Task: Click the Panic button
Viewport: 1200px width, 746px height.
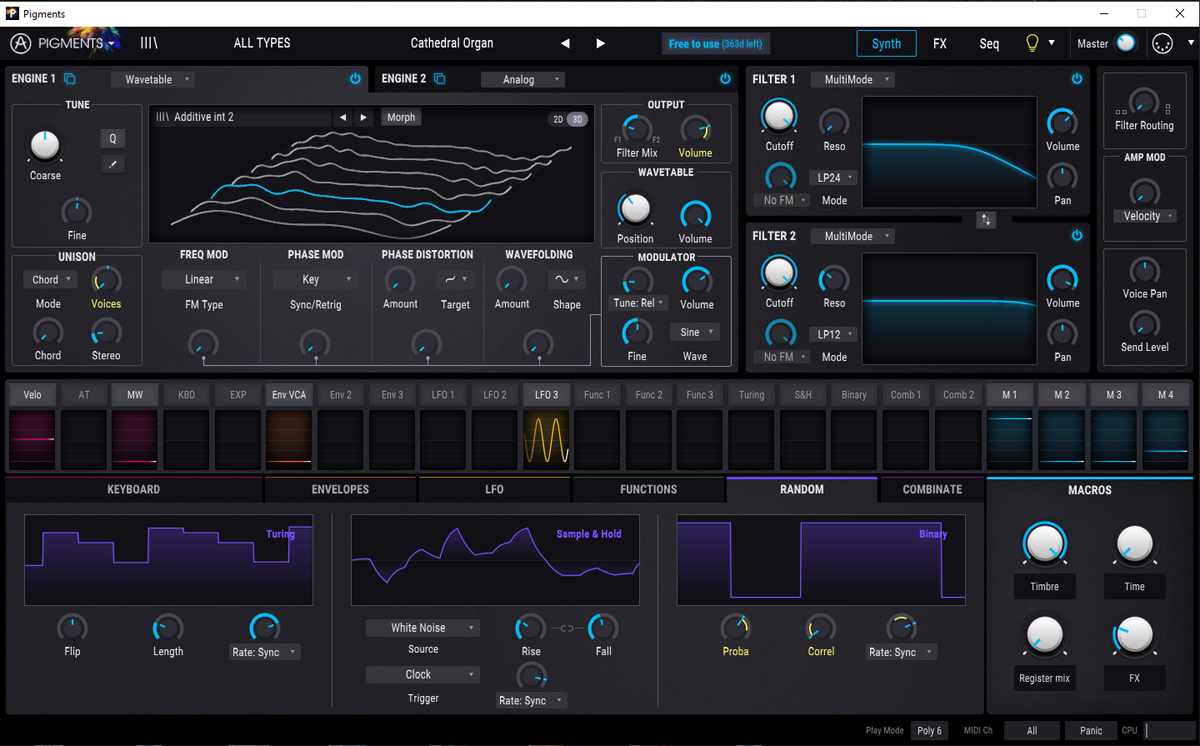Action: tap(1091, 731)
